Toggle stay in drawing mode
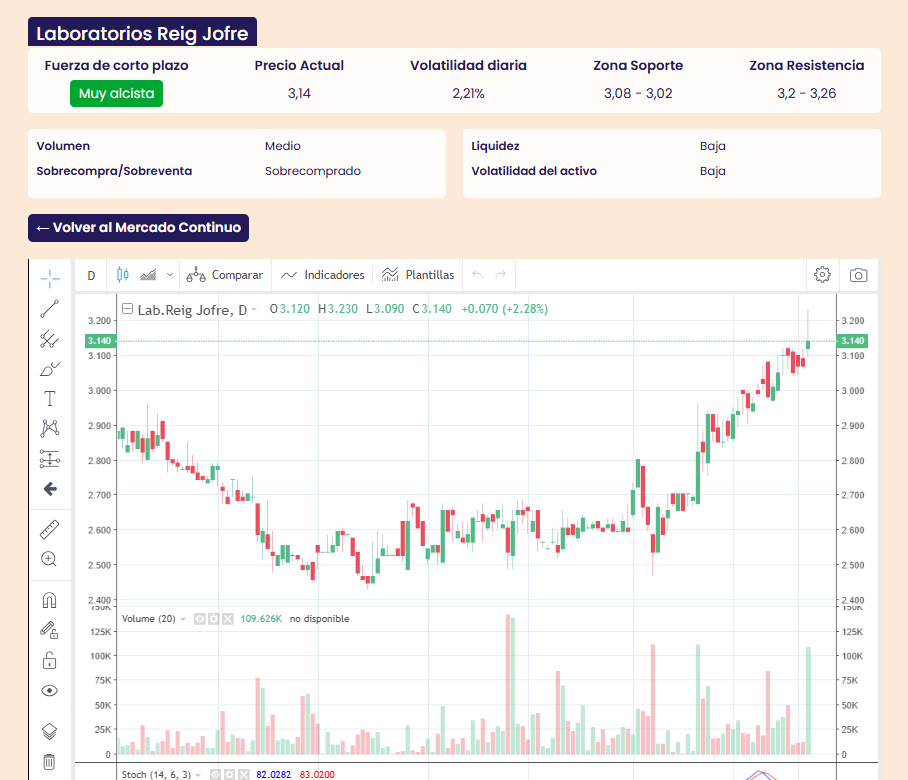The image size is (908, 780). [50, 630]
